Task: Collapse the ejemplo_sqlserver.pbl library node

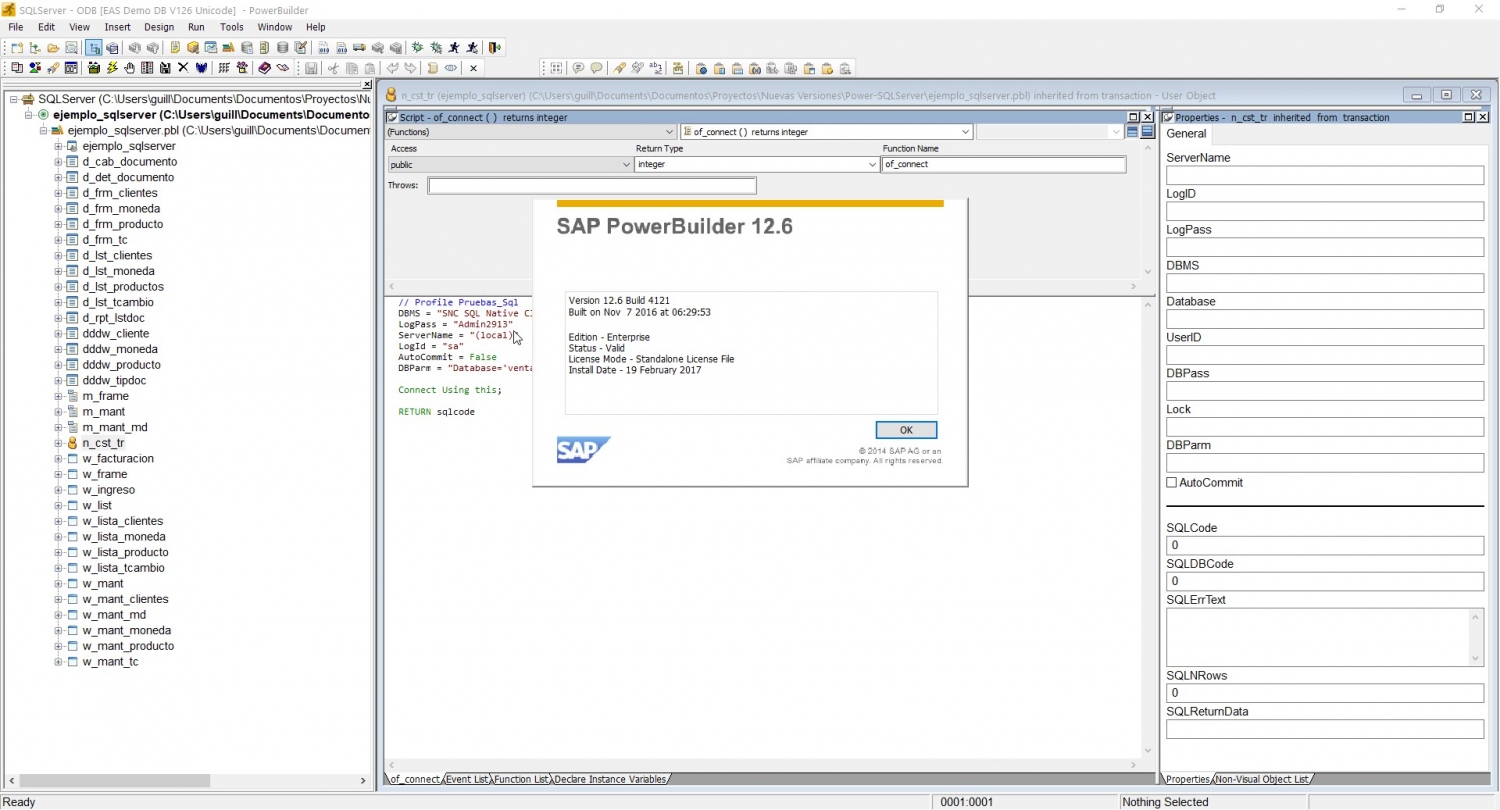Action: 43,131
